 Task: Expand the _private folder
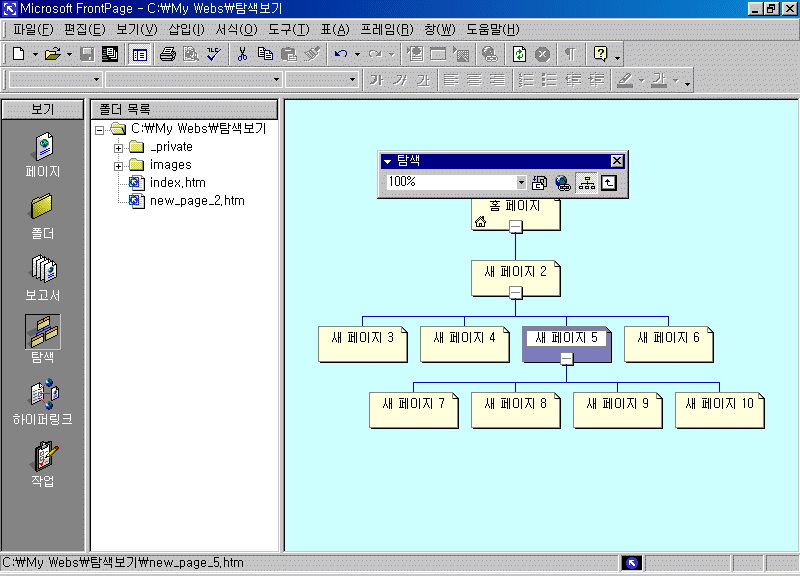pyautogui.click(x=118, y=148)
